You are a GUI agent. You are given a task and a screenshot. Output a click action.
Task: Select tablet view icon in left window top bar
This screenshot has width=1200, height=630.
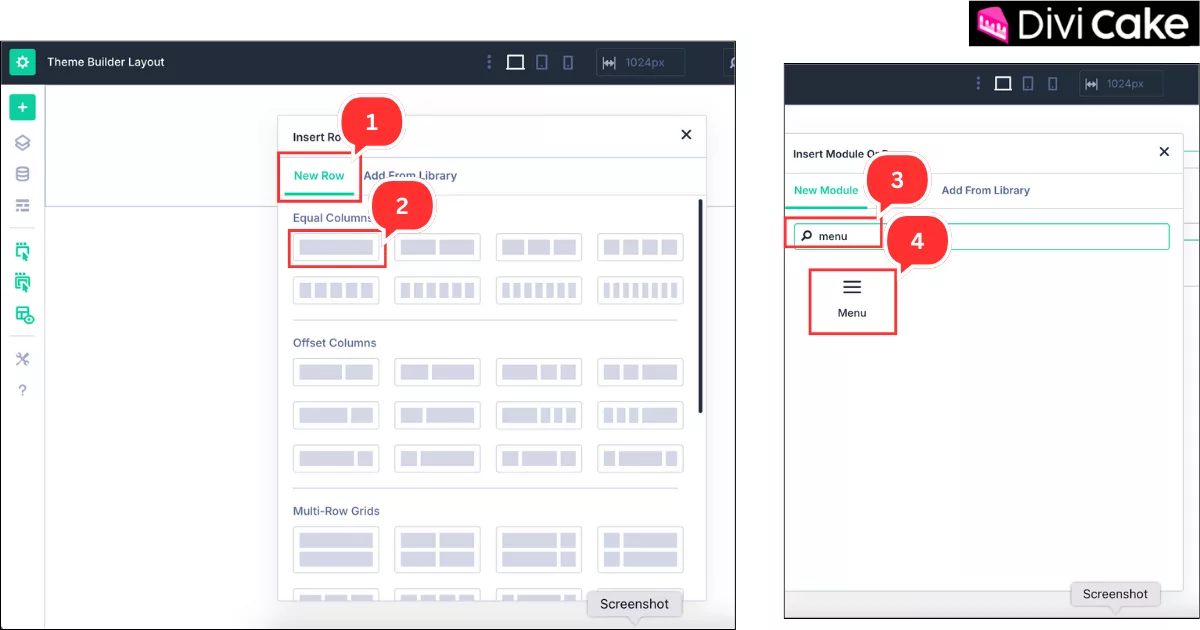[x=542, y=62]
